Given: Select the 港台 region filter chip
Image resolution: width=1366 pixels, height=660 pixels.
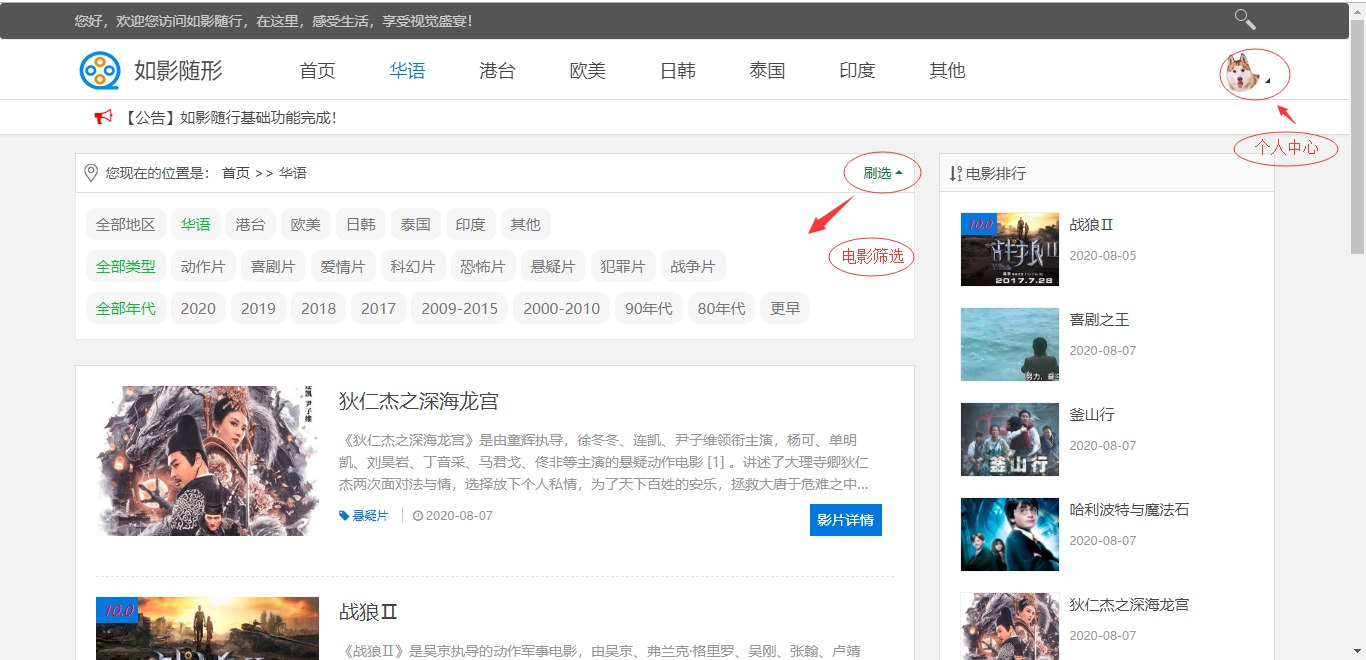Looking at the screenshot, I should tap(251, 224).
